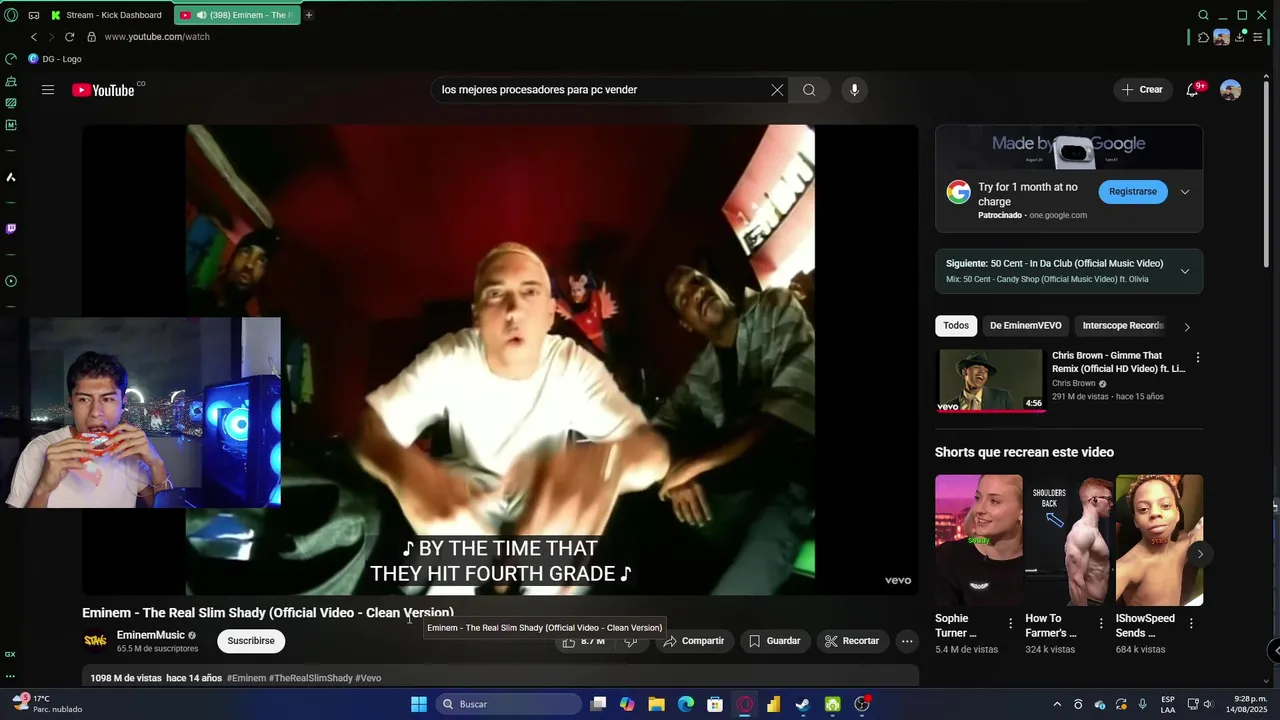Open the IShowSpeed Sends short thumbnail
Viewport: 1280px width, 720px height.
(x=1159, y=540)
